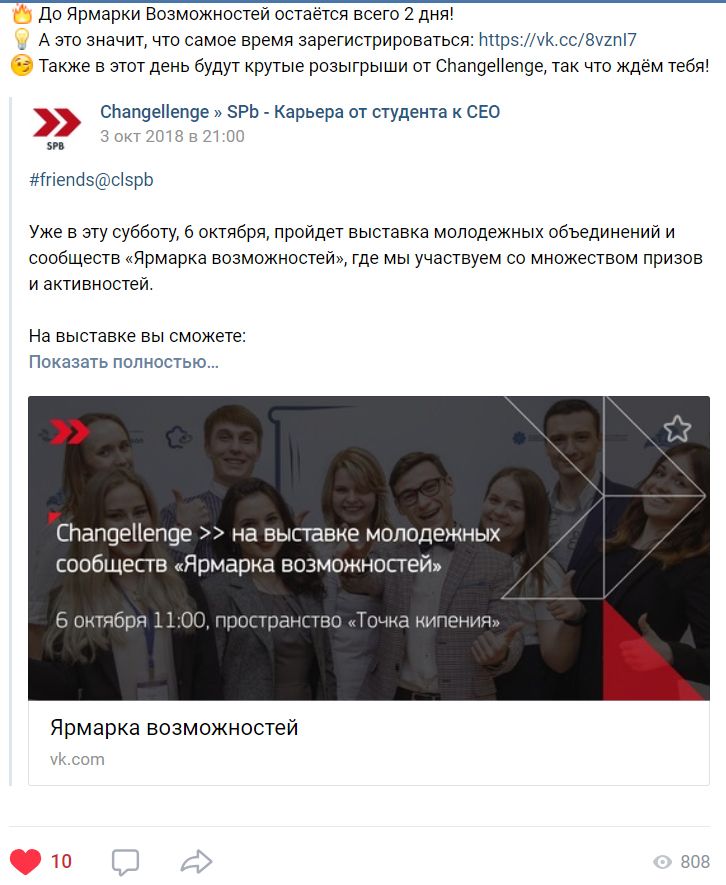Click the 808 views counter
Screen dimensions: 726x885
(x=695, y=862)
